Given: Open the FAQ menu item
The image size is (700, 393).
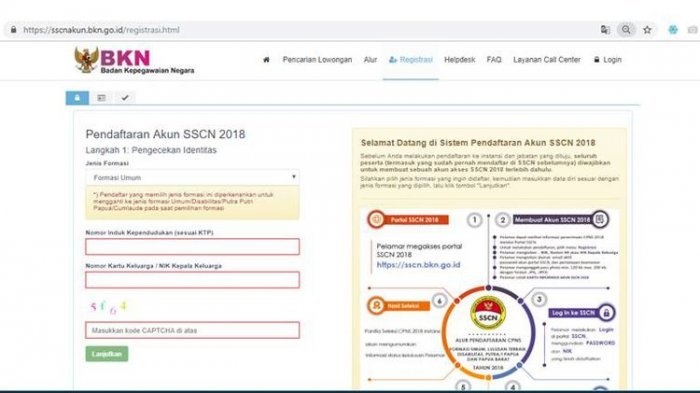Looking at the screenshot, I should click(x=494, y=59).
